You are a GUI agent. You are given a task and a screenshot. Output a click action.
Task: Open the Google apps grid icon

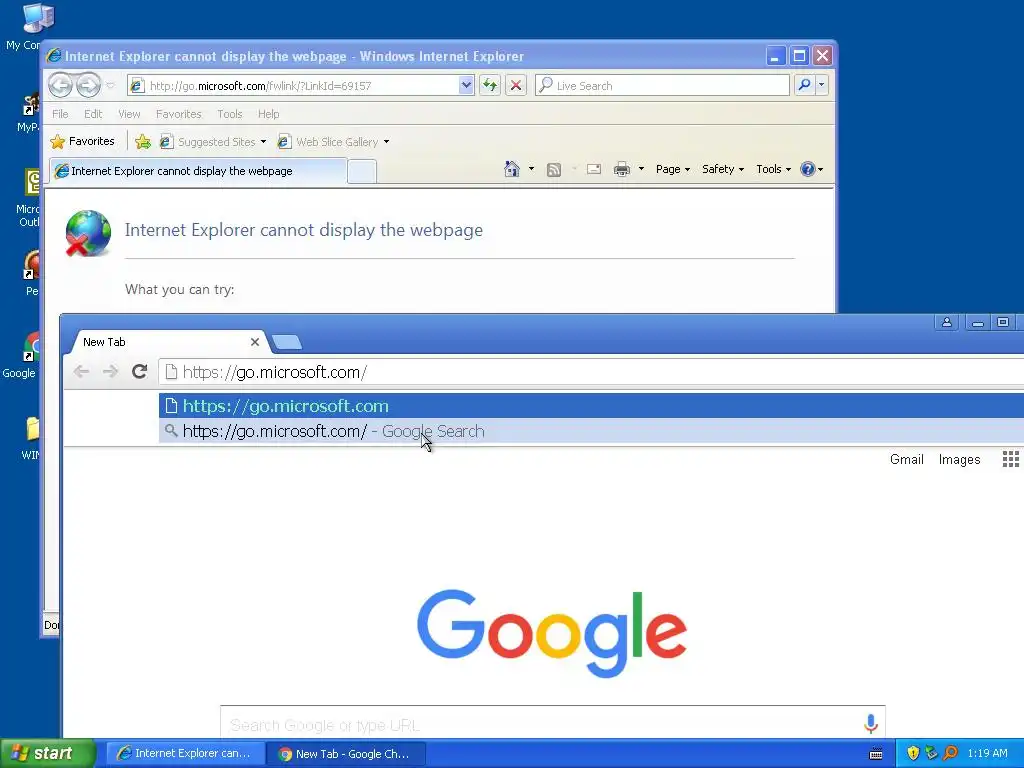tap(1010, 460)
